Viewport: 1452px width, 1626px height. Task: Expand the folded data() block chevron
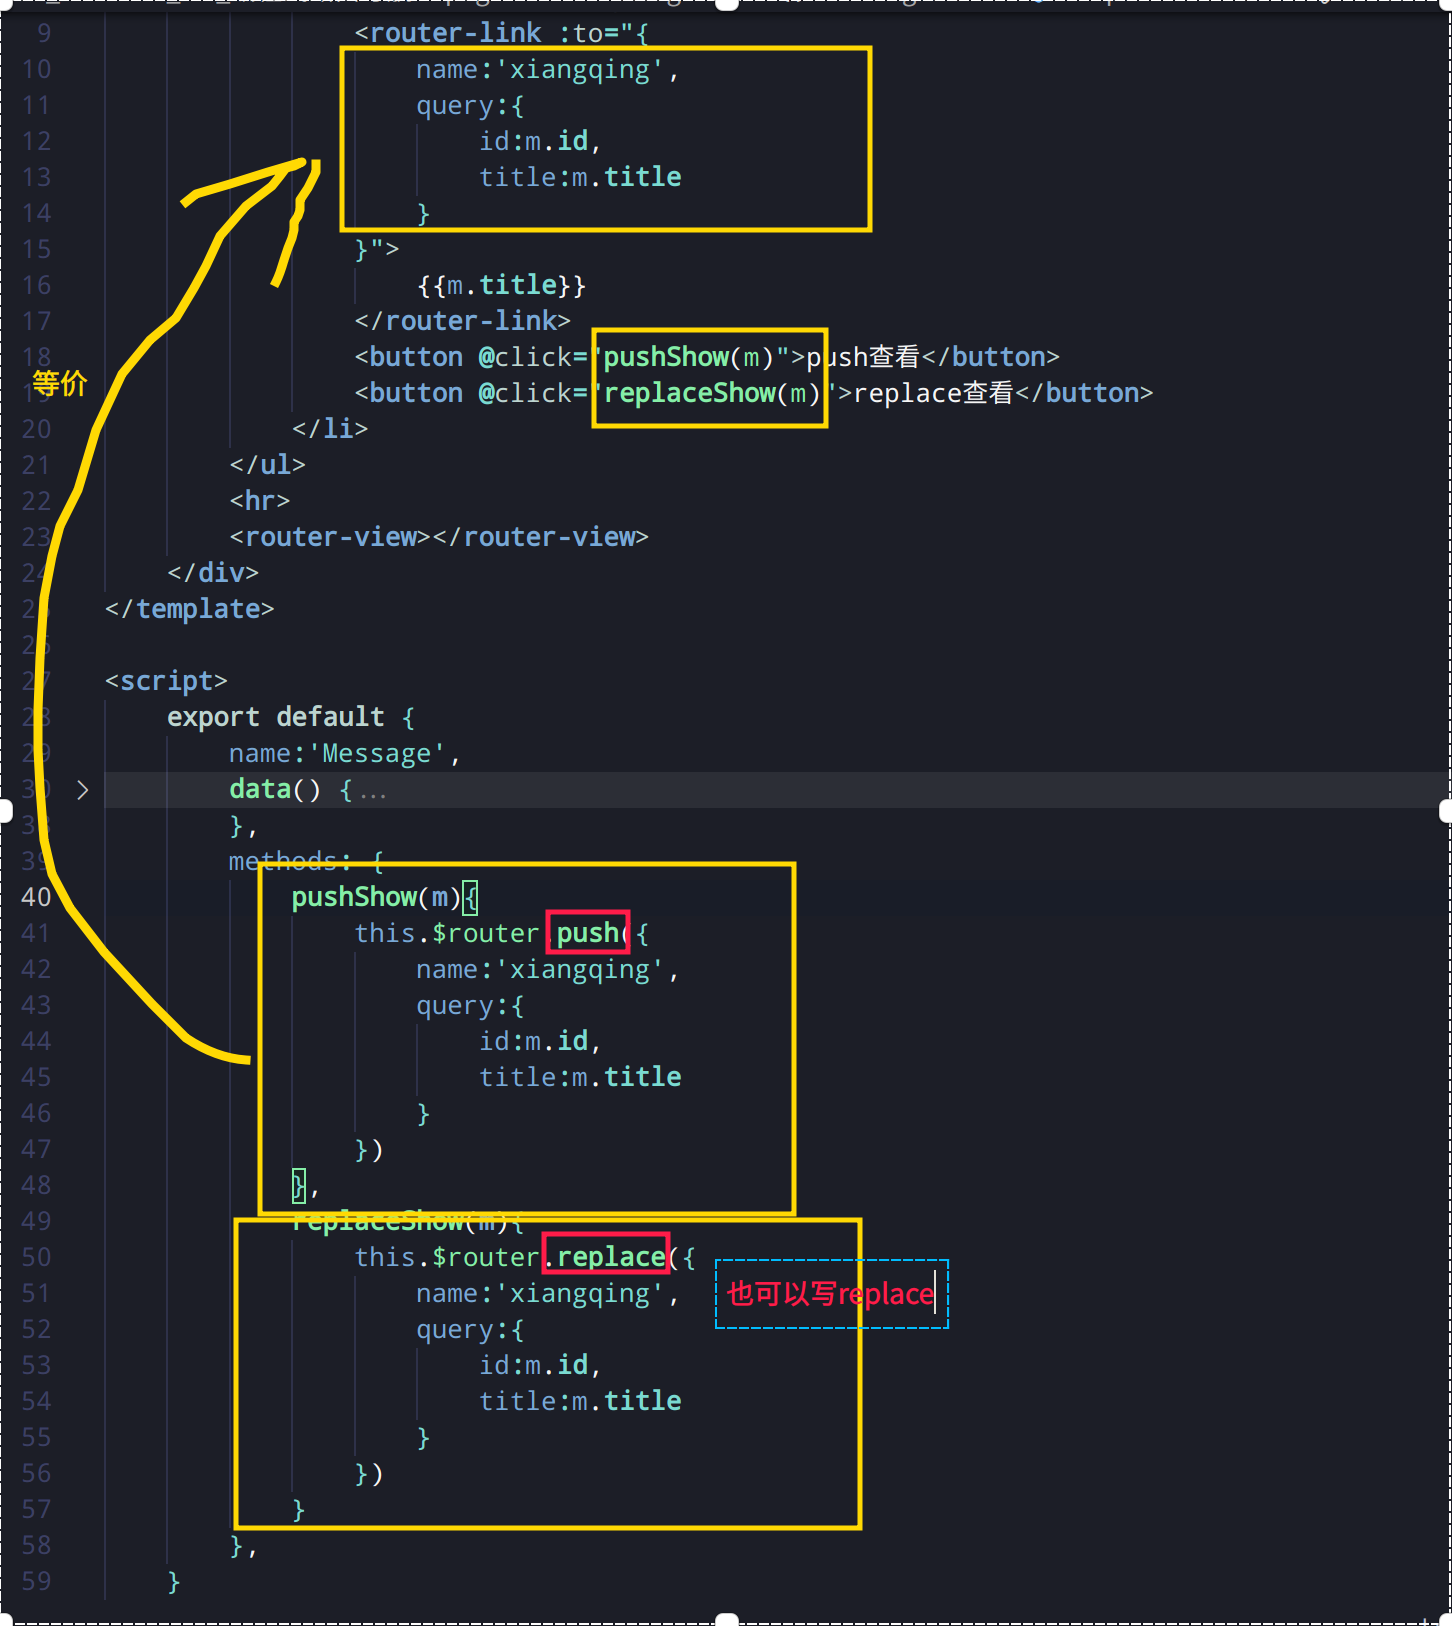coord(83,790)
